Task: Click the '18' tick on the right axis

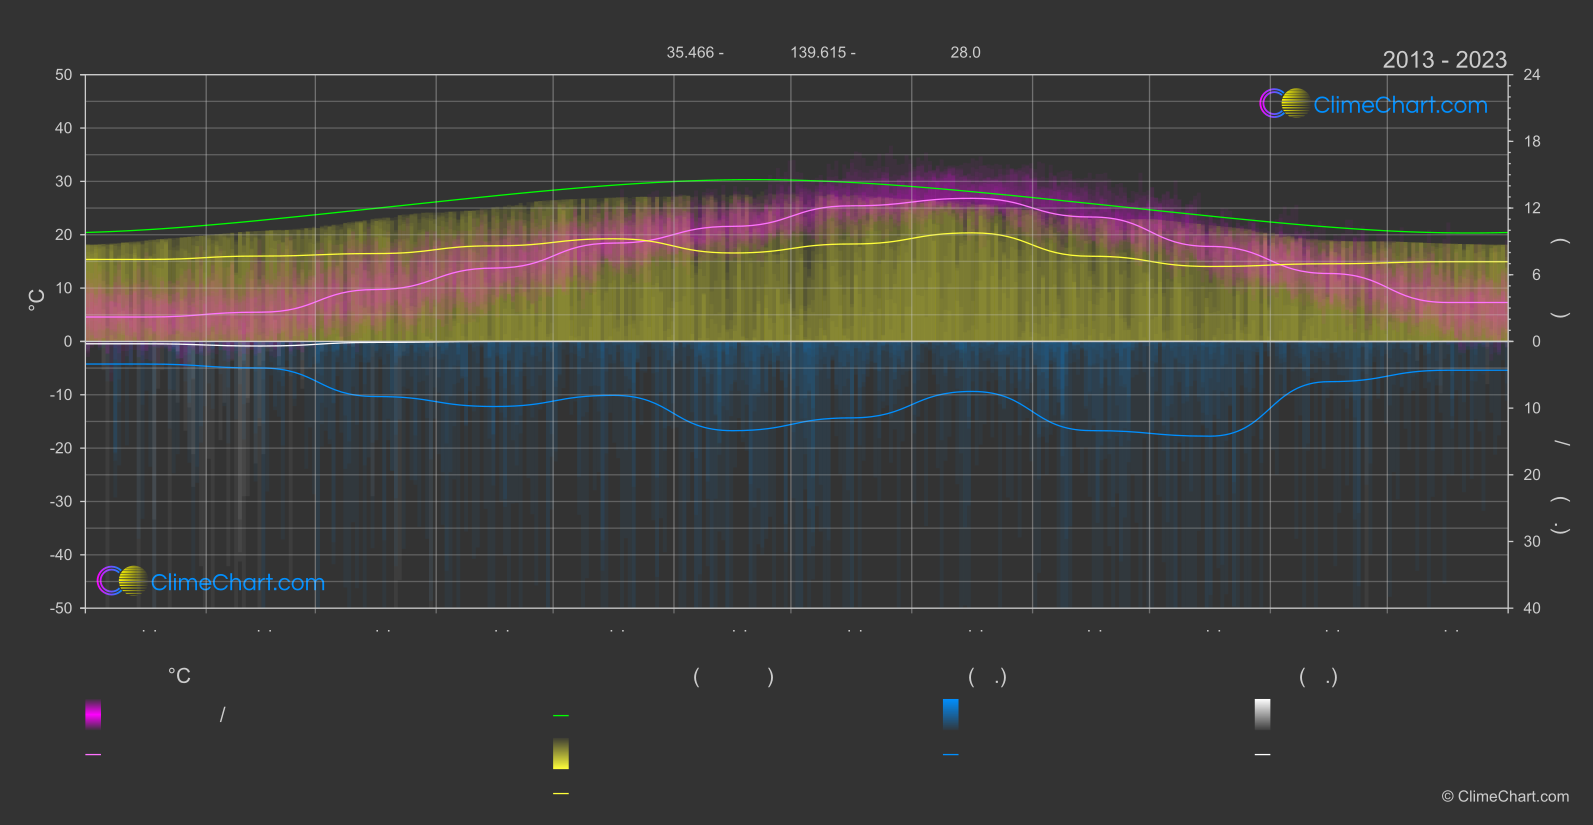Action: [1532, 142]
